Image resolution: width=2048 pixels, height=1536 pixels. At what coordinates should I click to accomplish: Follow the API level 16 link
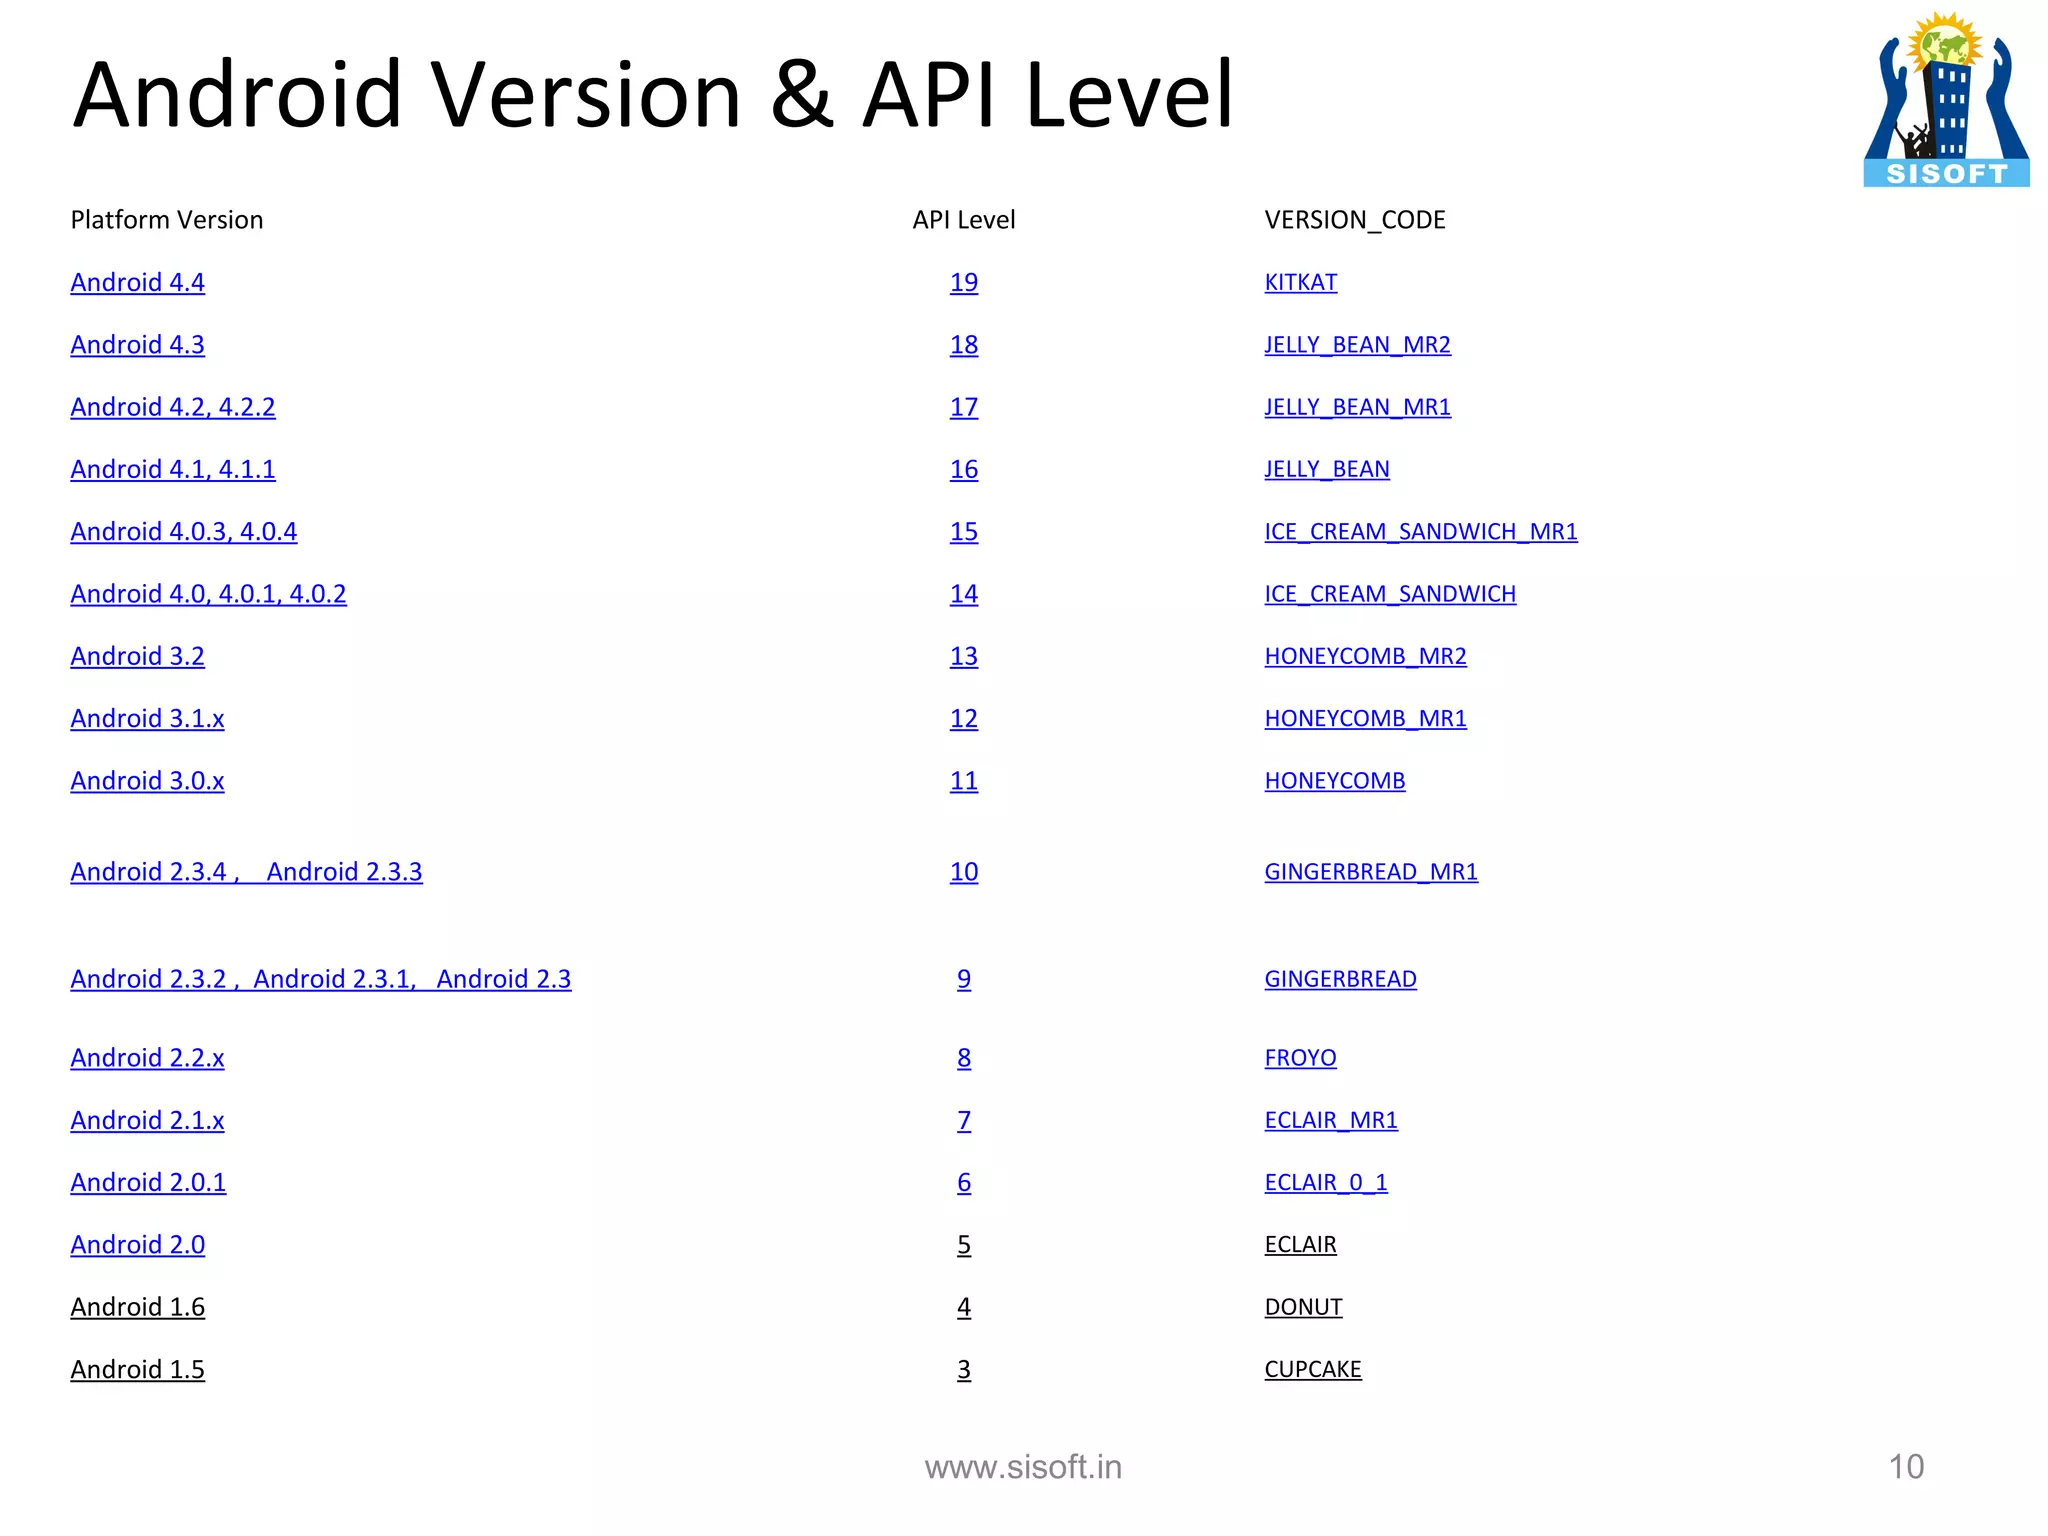[x=964, y=469]
